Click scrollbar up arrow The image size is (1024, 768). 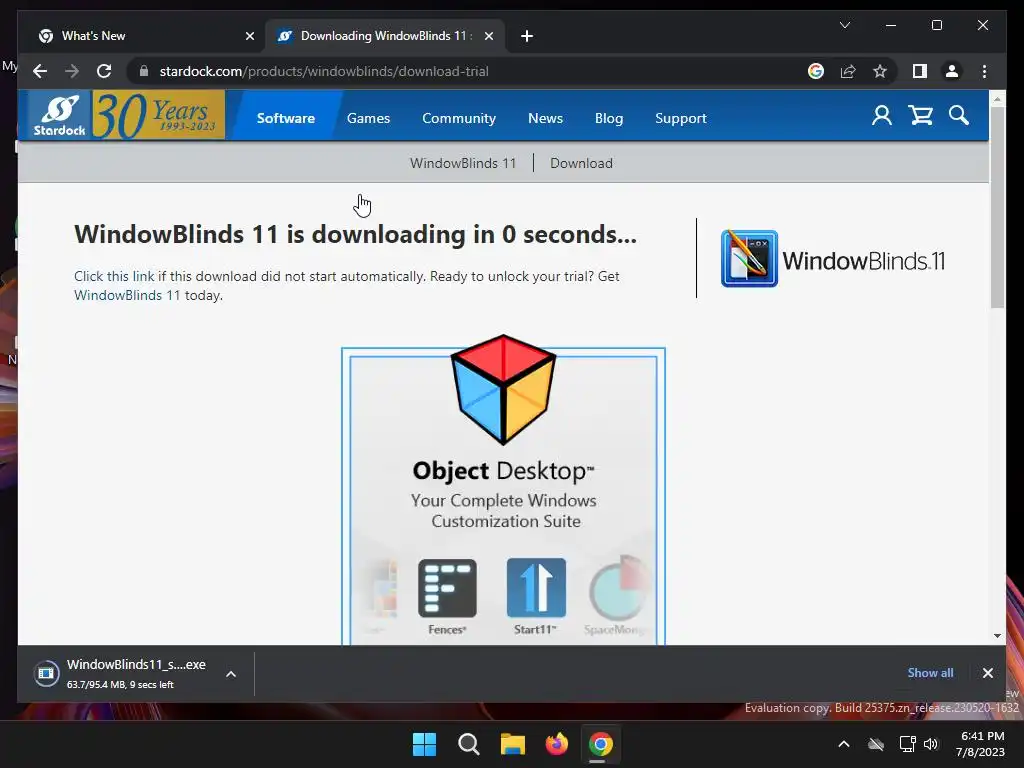click(x=997, y=99)
